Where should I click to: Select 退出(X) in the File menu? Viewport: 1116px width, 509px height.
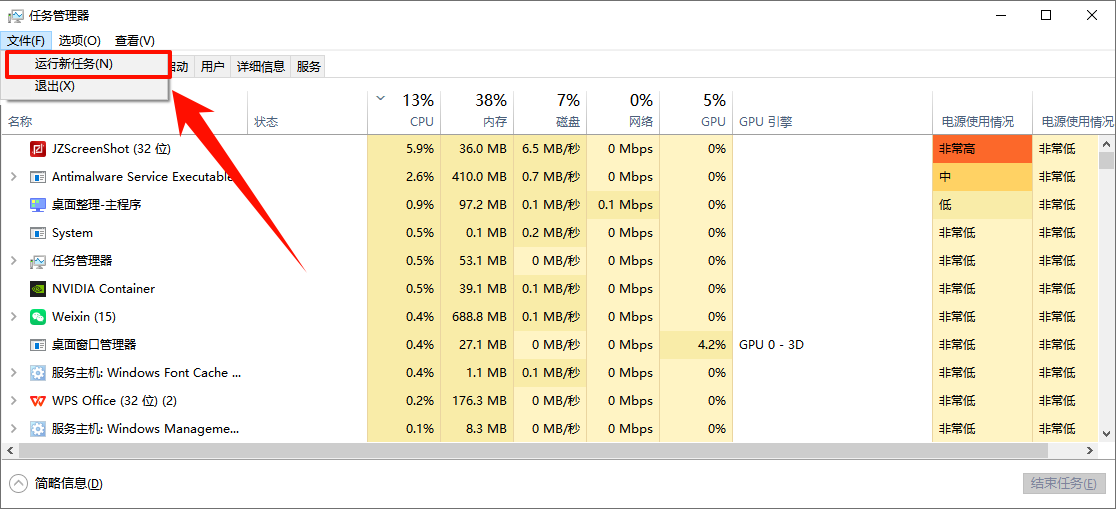[55, 87]
